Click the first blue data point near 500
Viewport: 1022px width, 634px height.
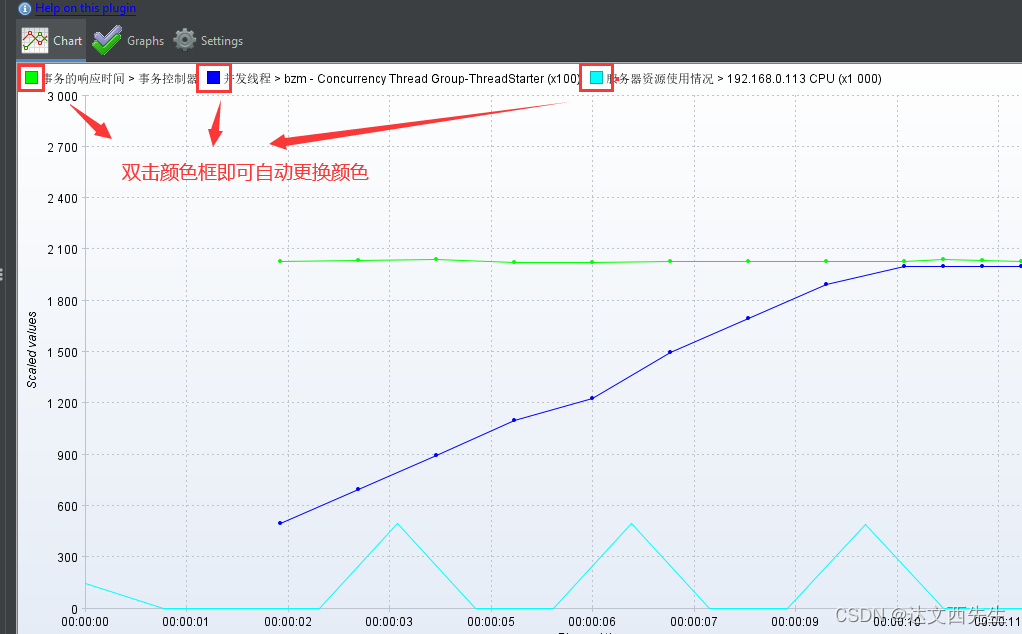[280, 523]
